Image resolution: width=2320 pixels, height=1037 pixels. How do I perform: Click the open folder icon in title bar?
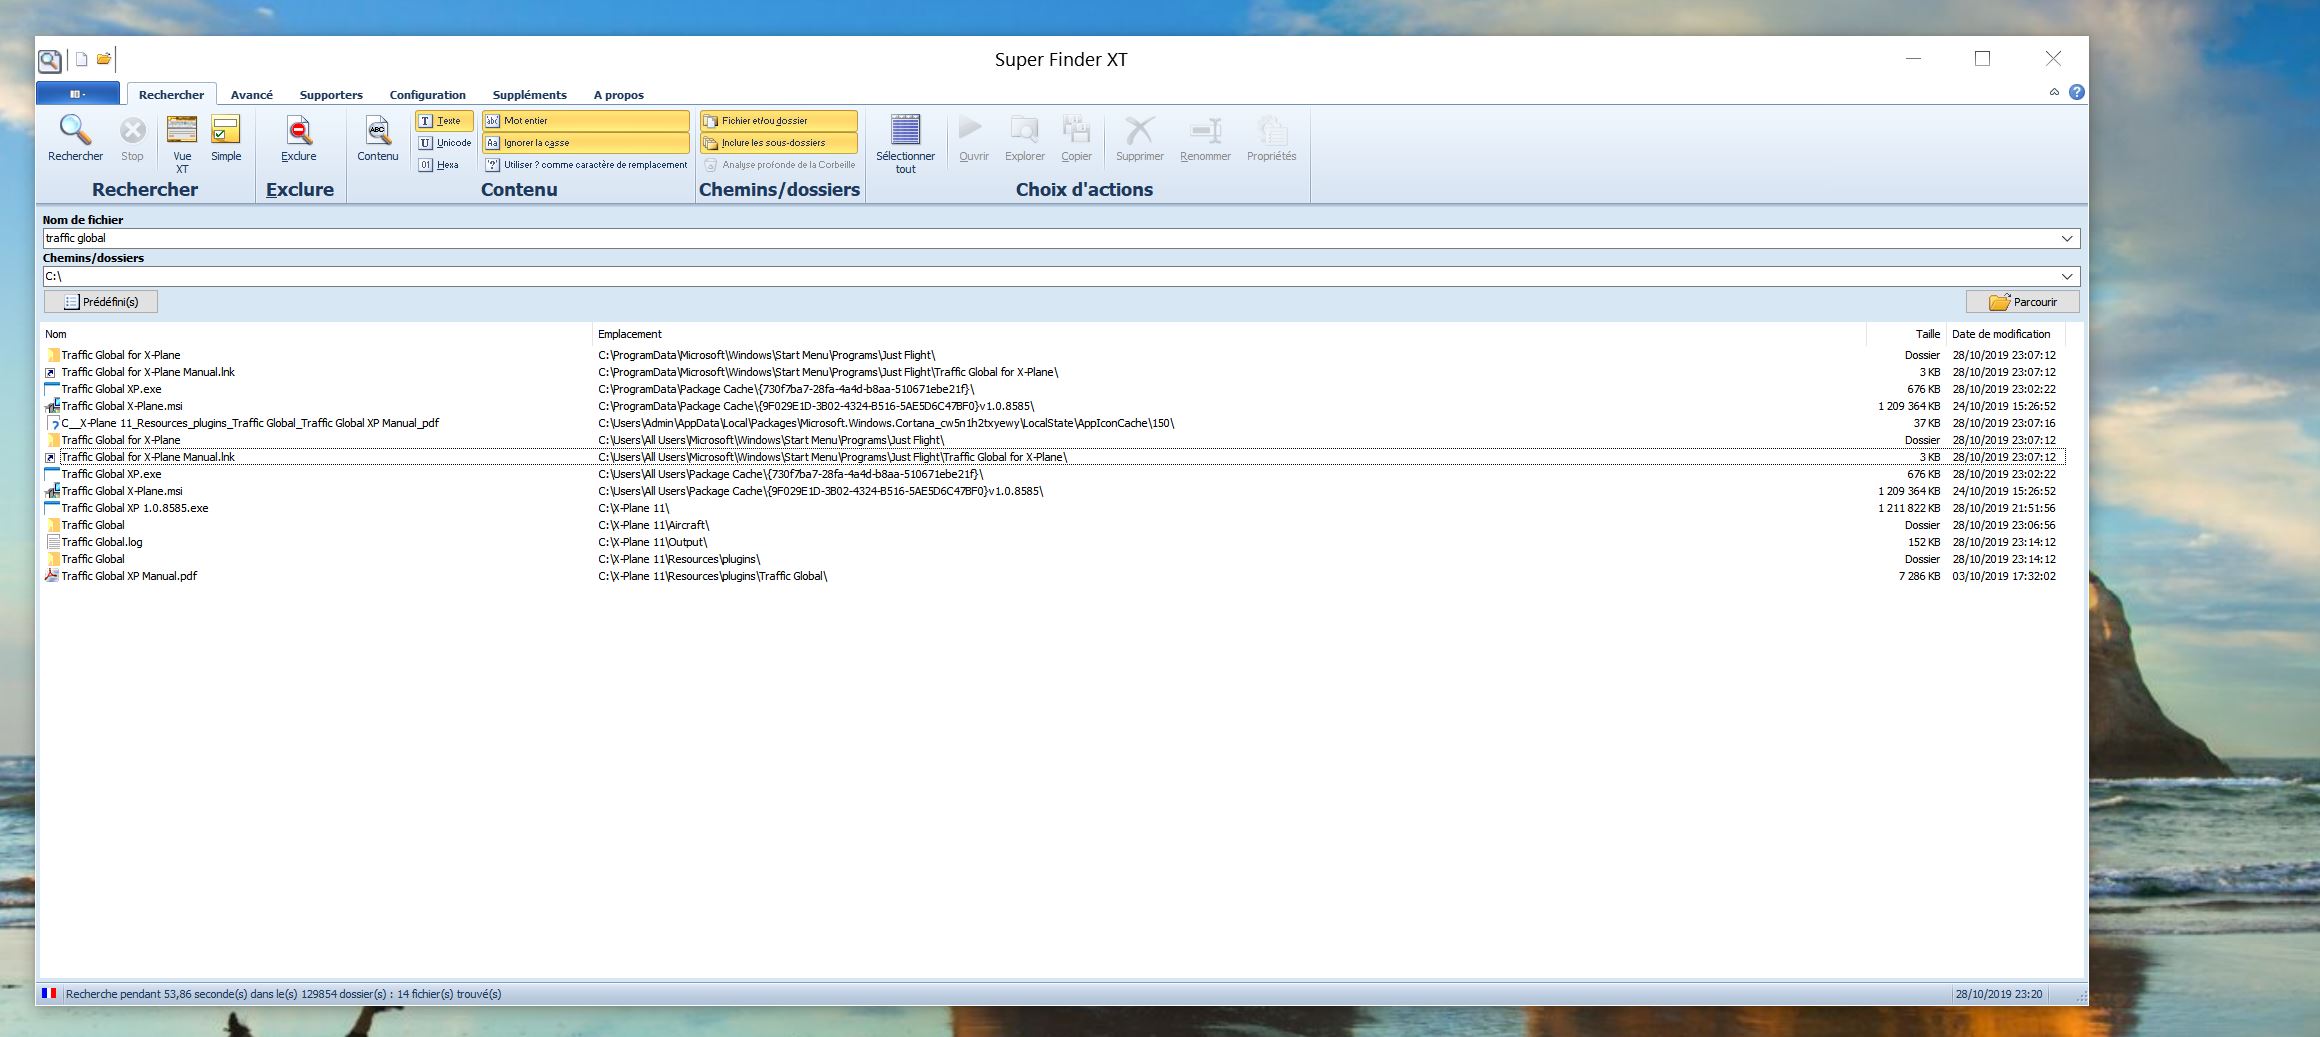click(104, 59)
